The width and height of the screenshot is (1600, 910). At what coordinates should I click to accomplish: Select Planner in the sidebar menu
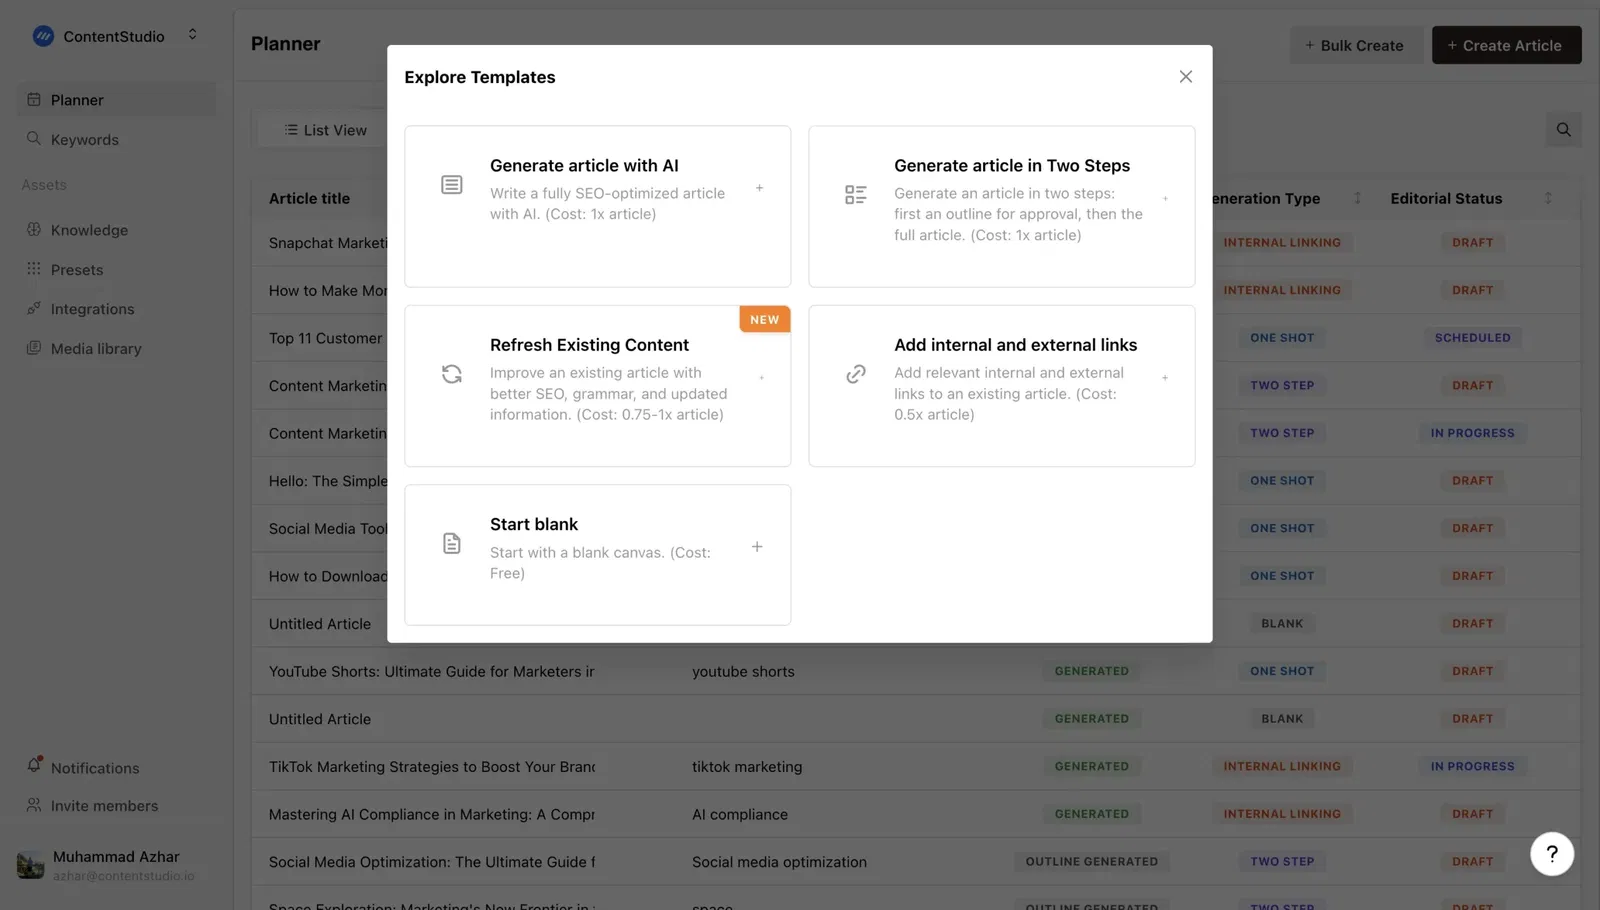[x=77, y=100]
